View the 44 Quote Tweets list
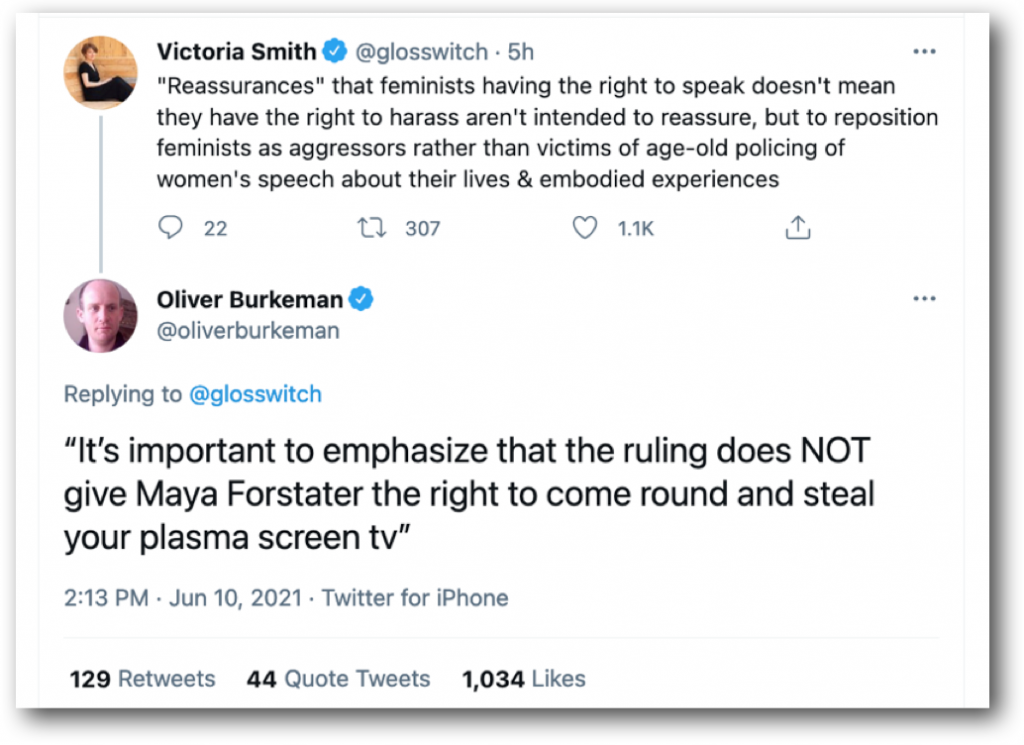This screenshot has height=745, width=1024. [338, 679]
